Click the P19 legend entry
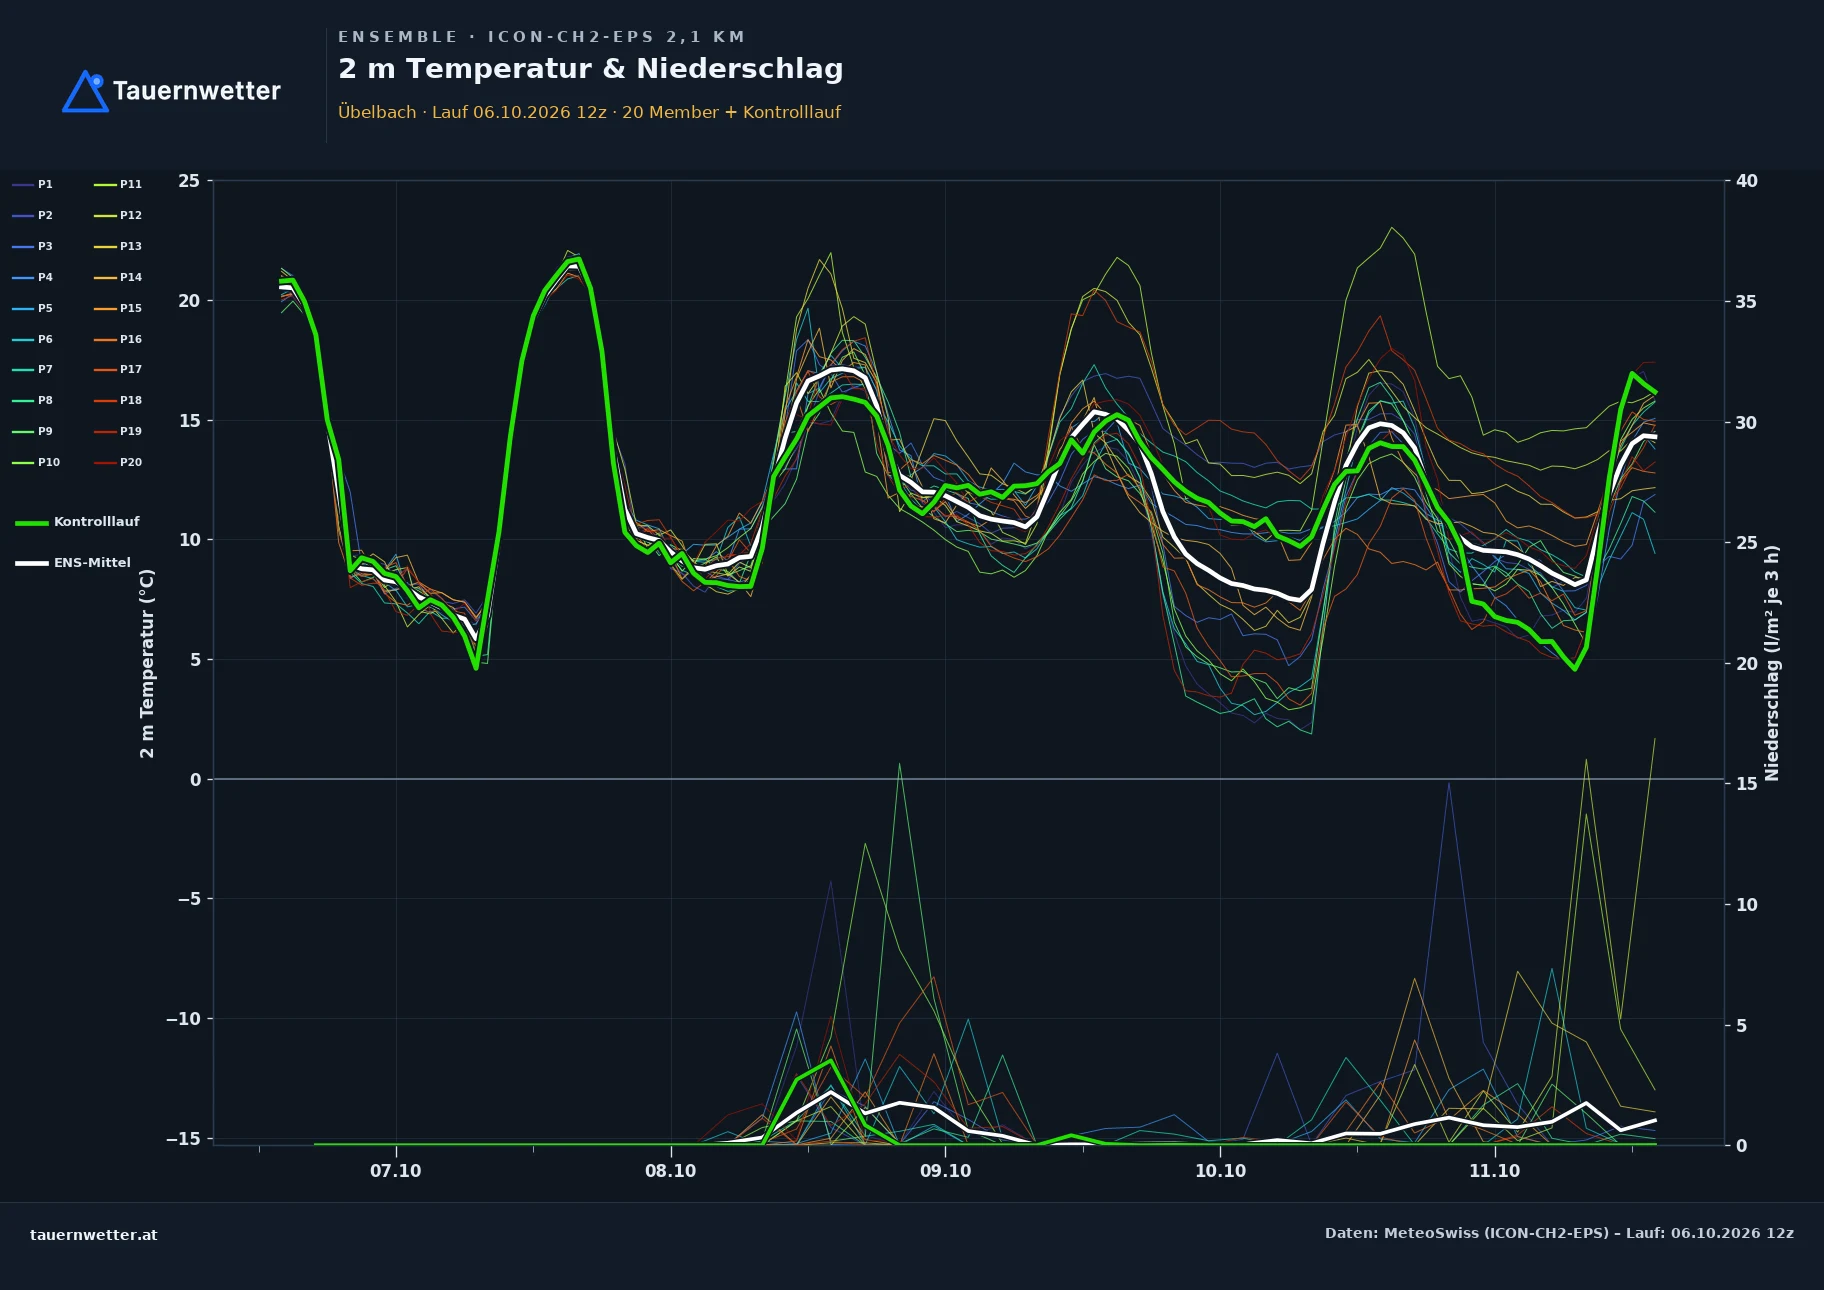The image size is (1824, 1290). click(x=118, y=431)
